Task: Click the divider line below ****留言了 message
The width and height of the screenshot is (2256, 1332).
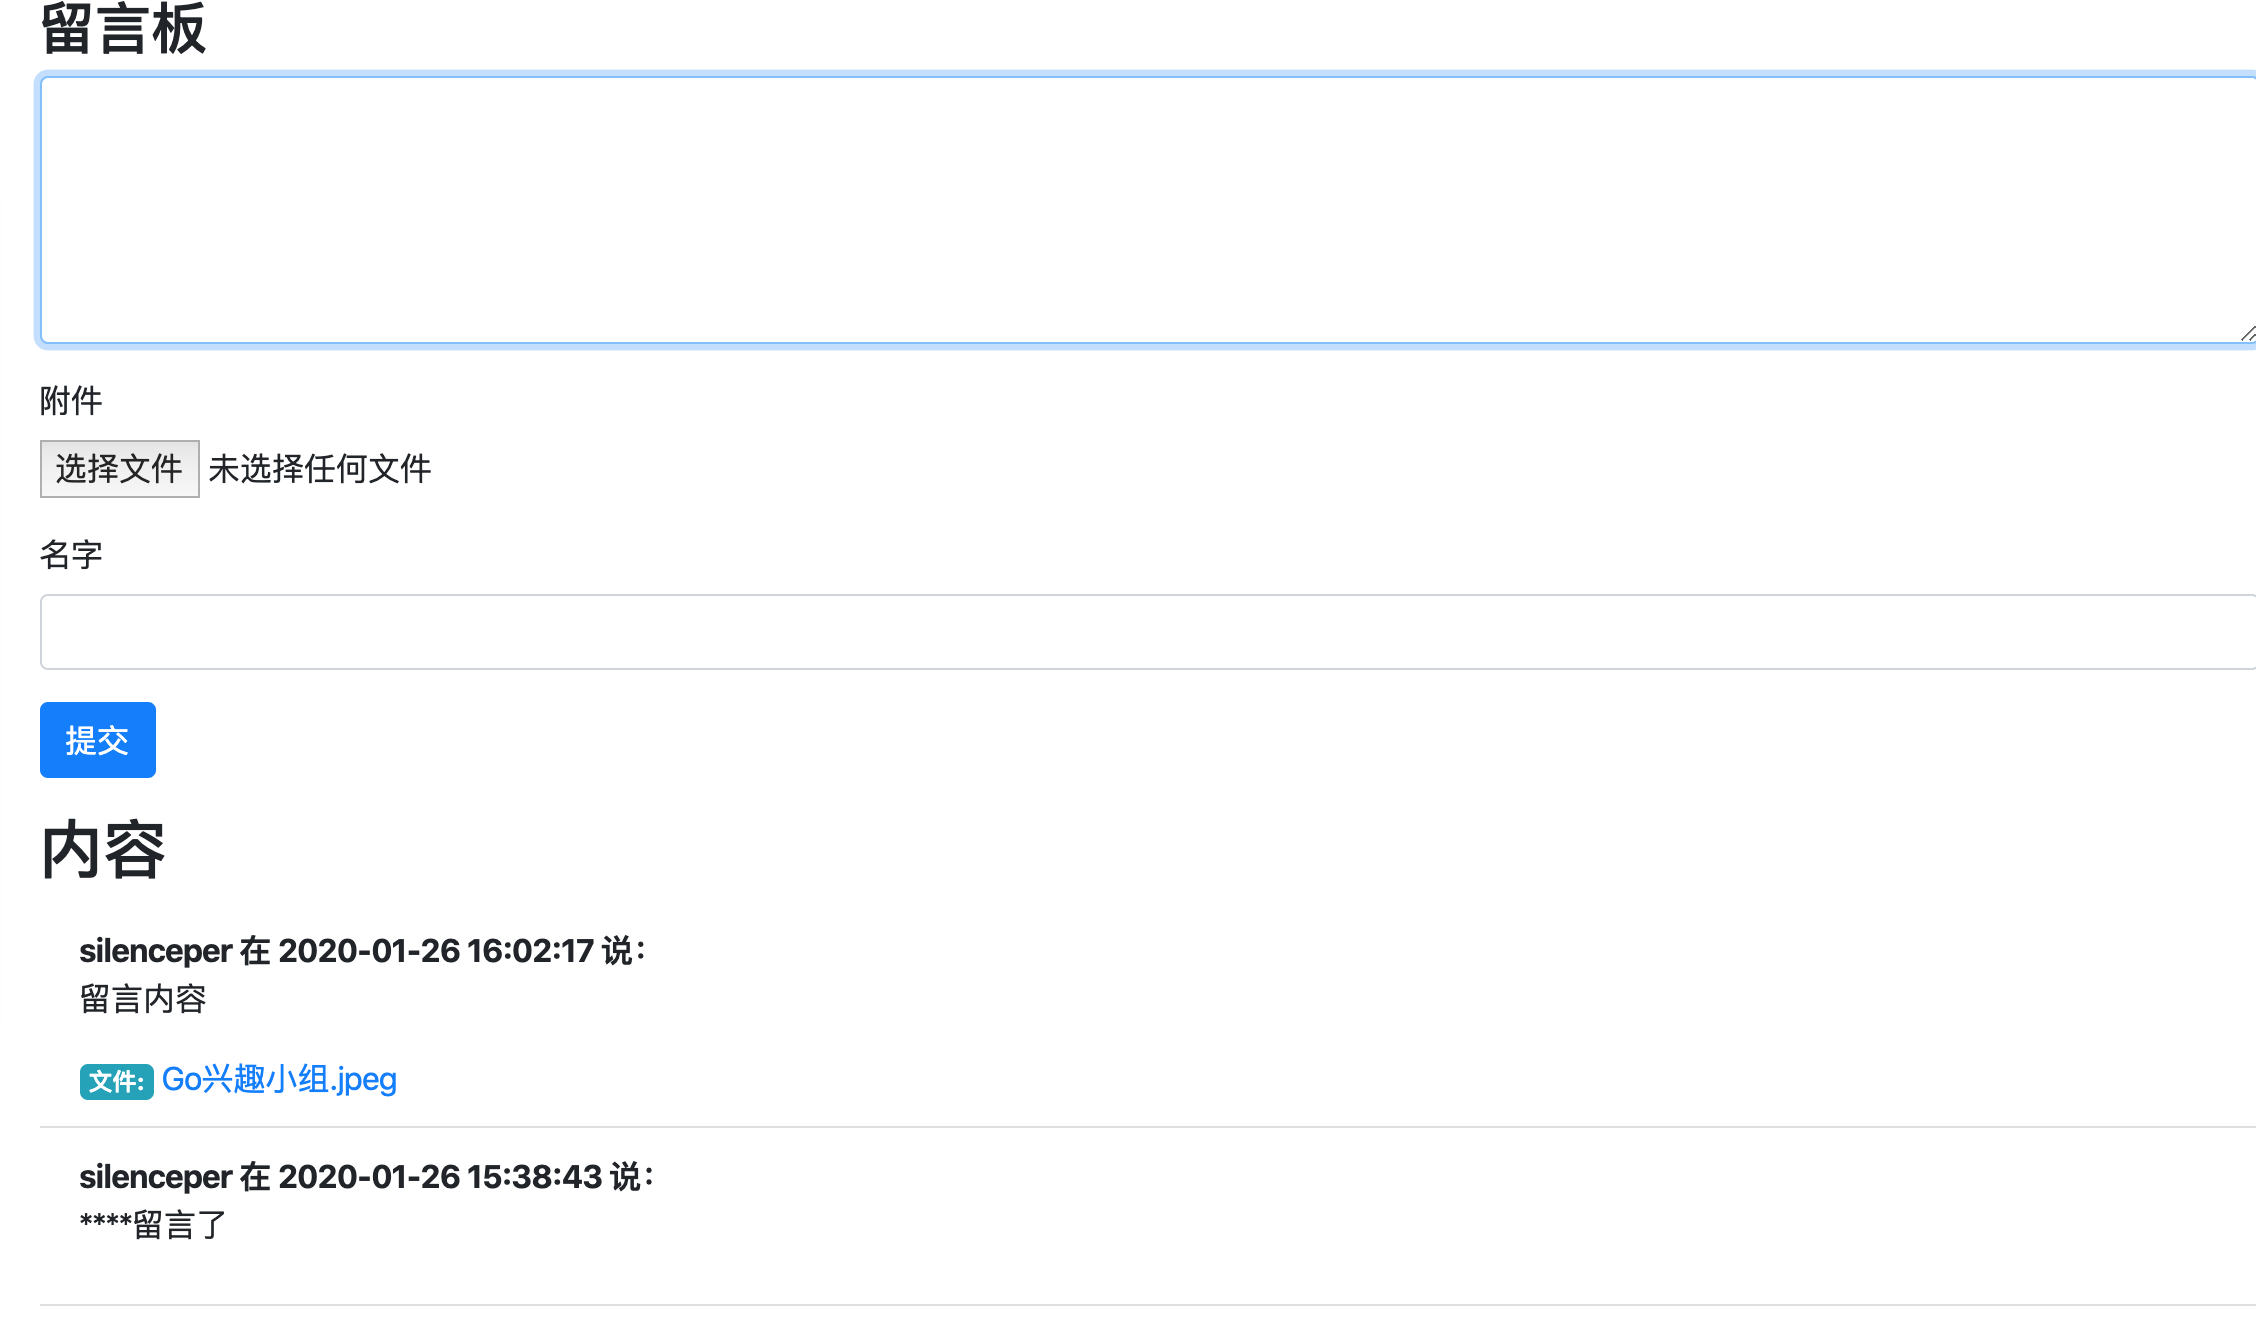Action: (1140, 1305)
